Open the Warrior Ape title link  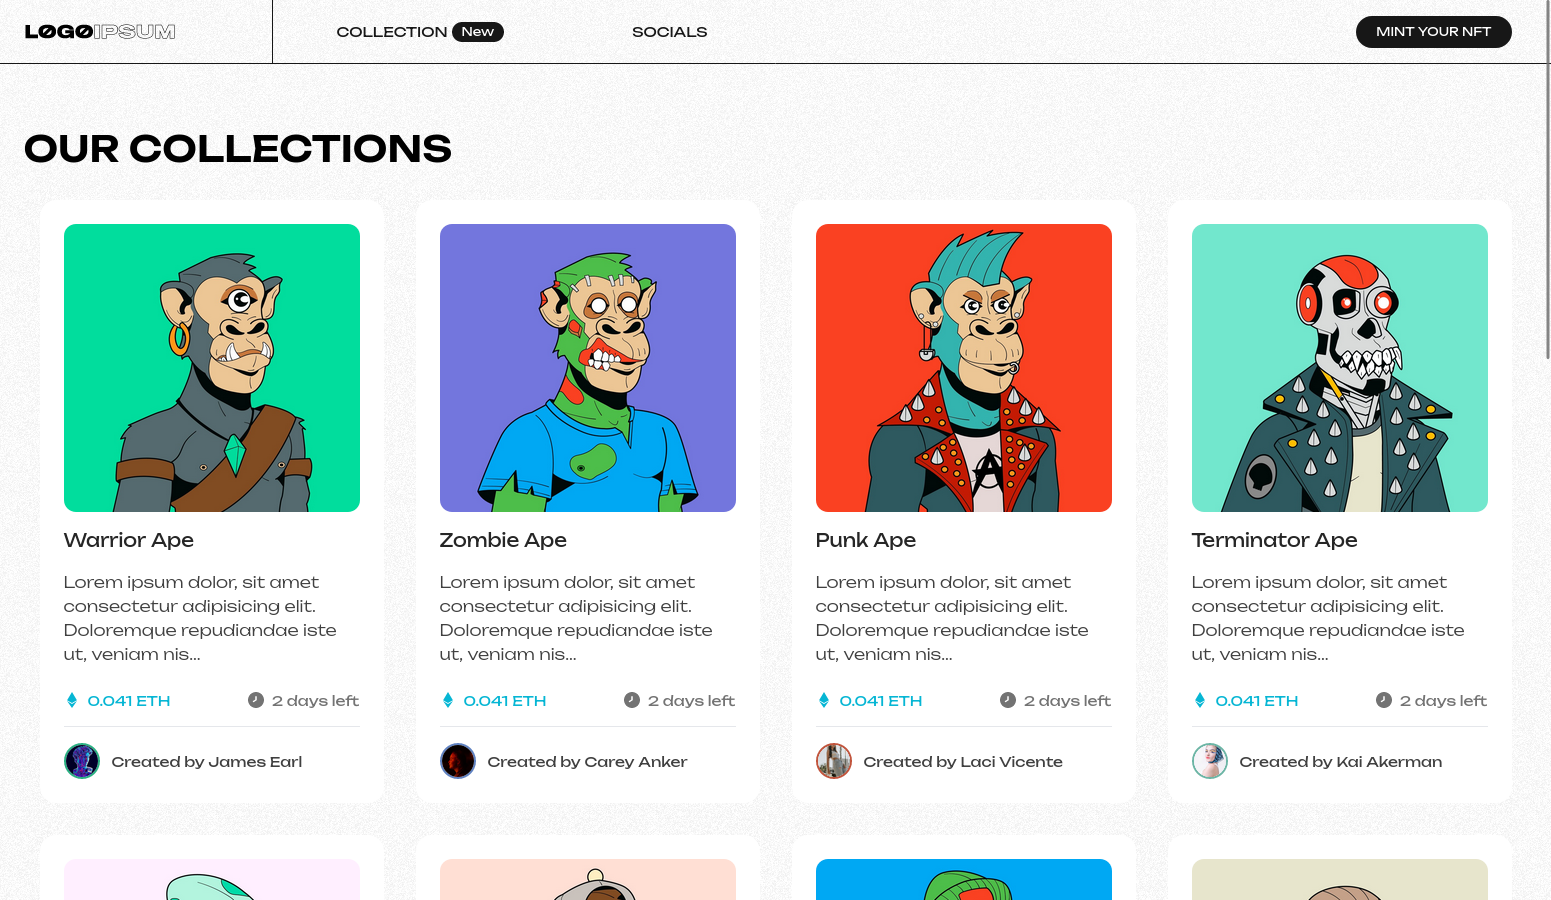tap(129, 540)
